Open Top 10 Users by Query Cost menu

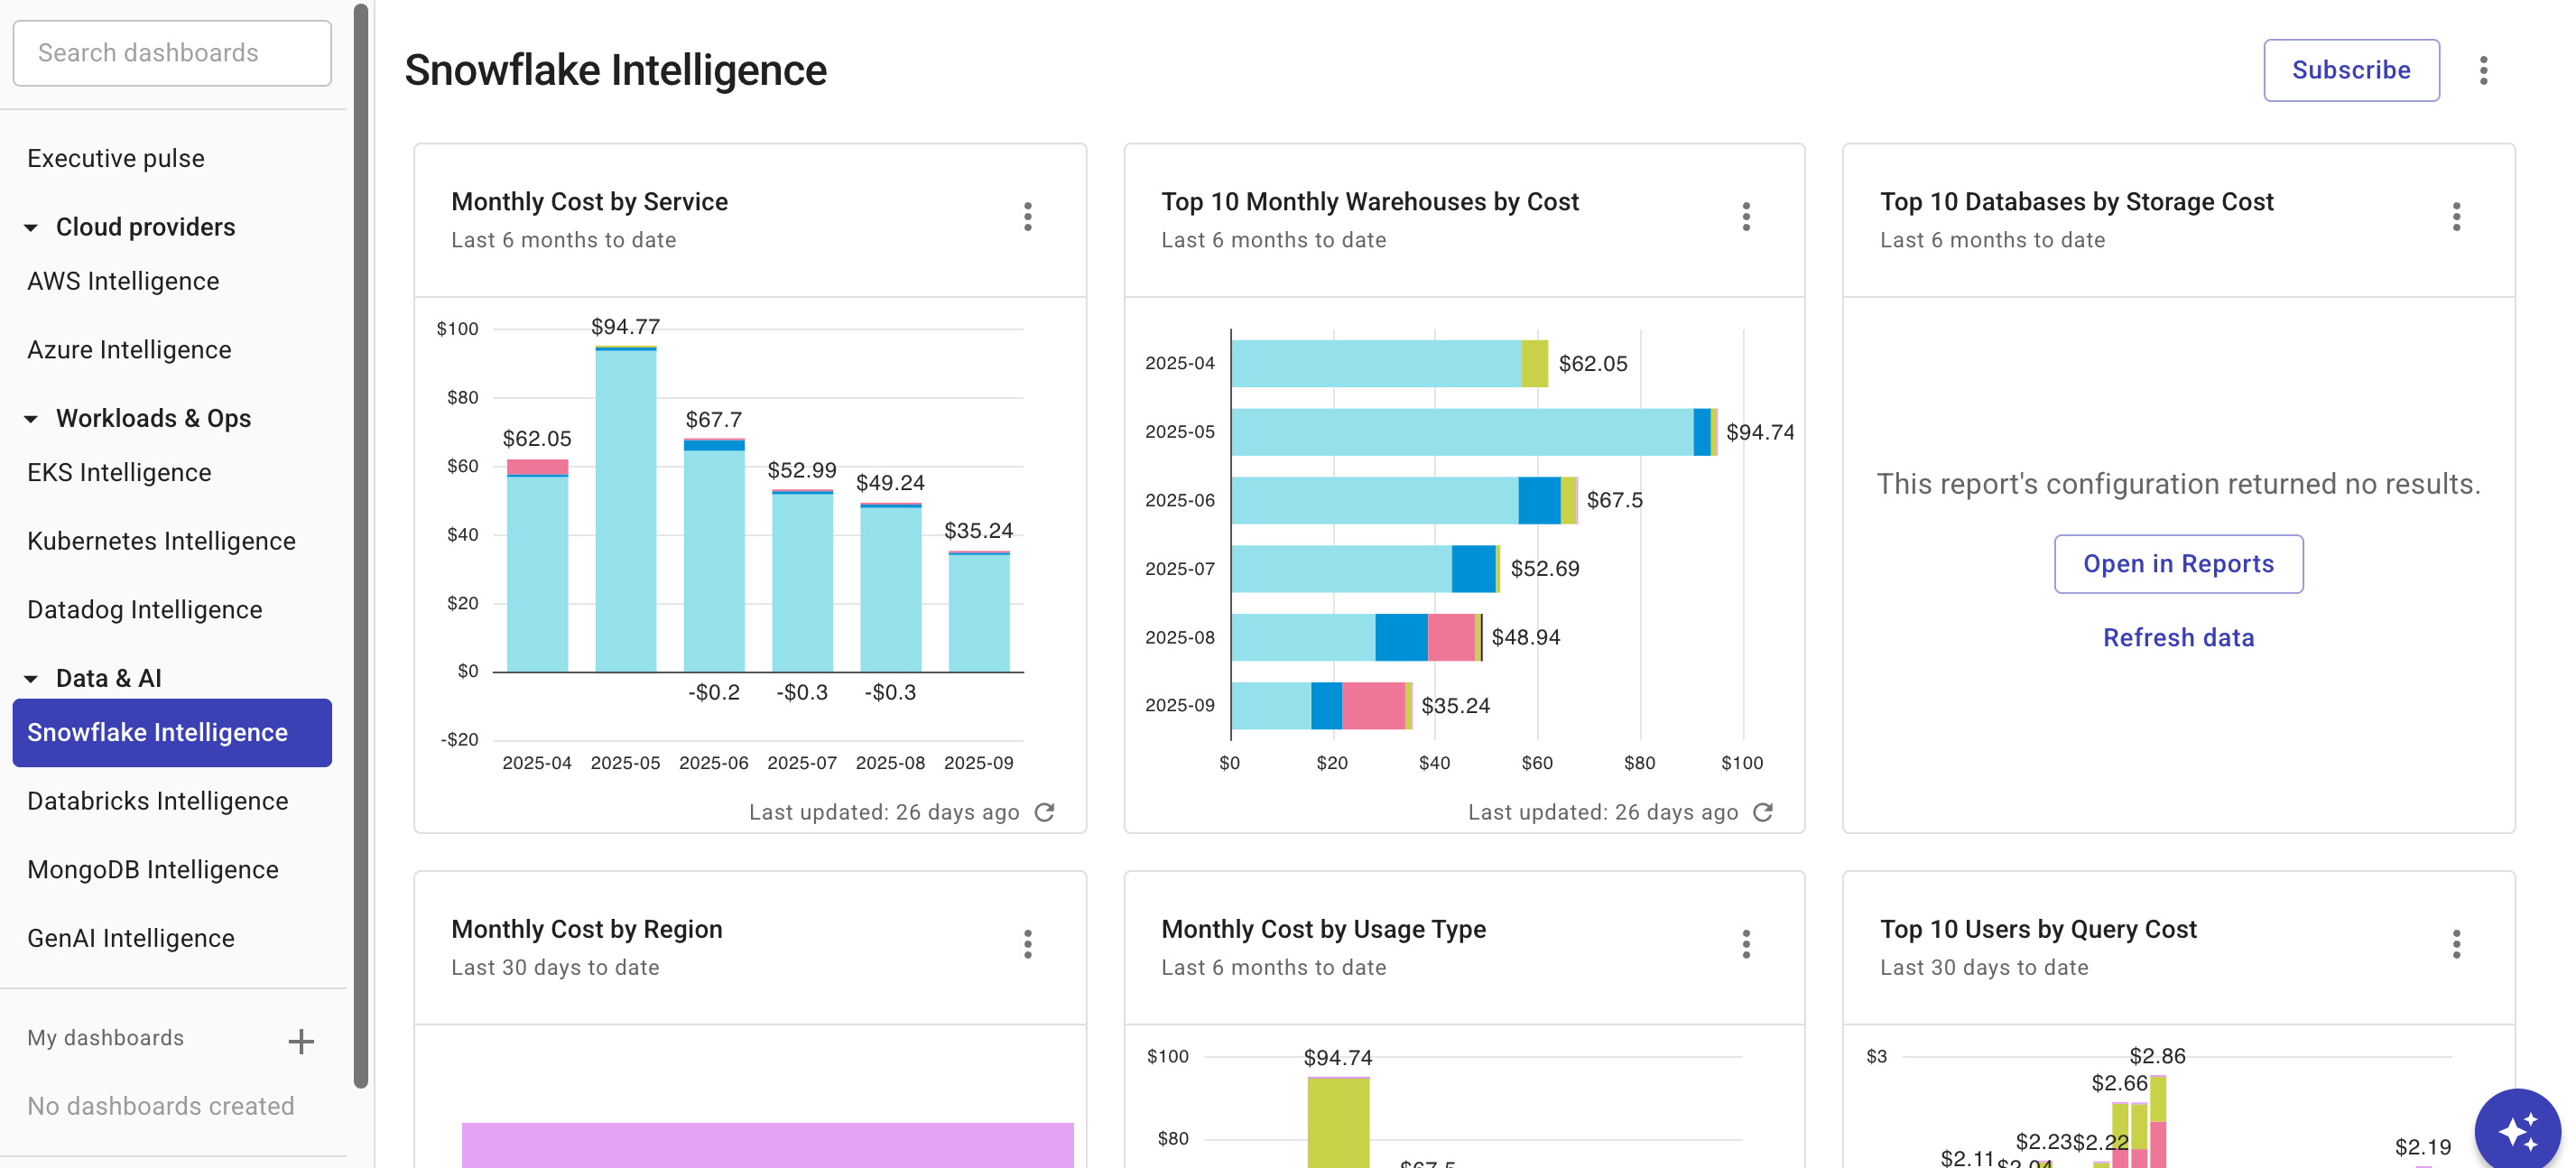(2457, 944)
